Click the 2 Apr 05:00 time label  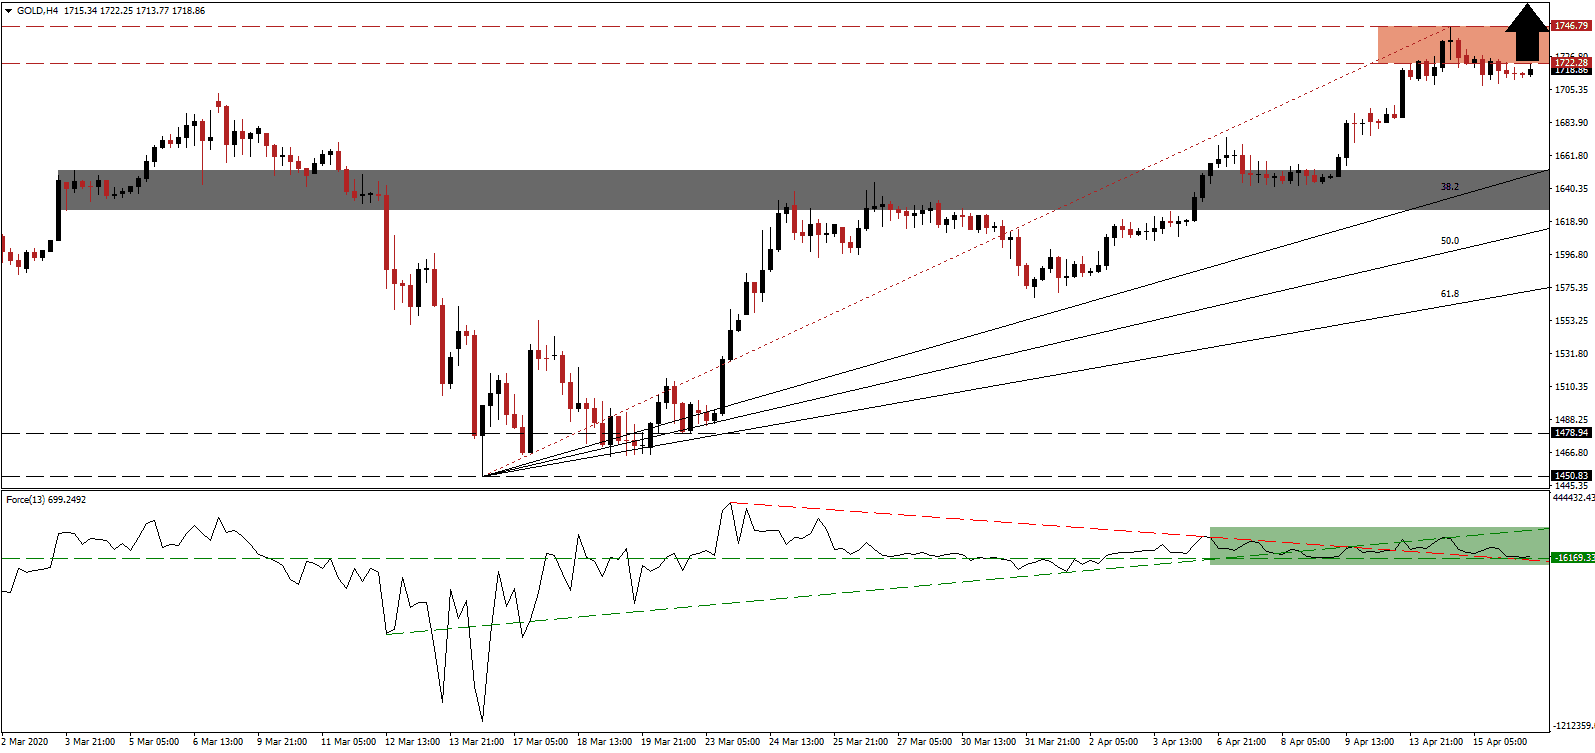pos(1114,742)
